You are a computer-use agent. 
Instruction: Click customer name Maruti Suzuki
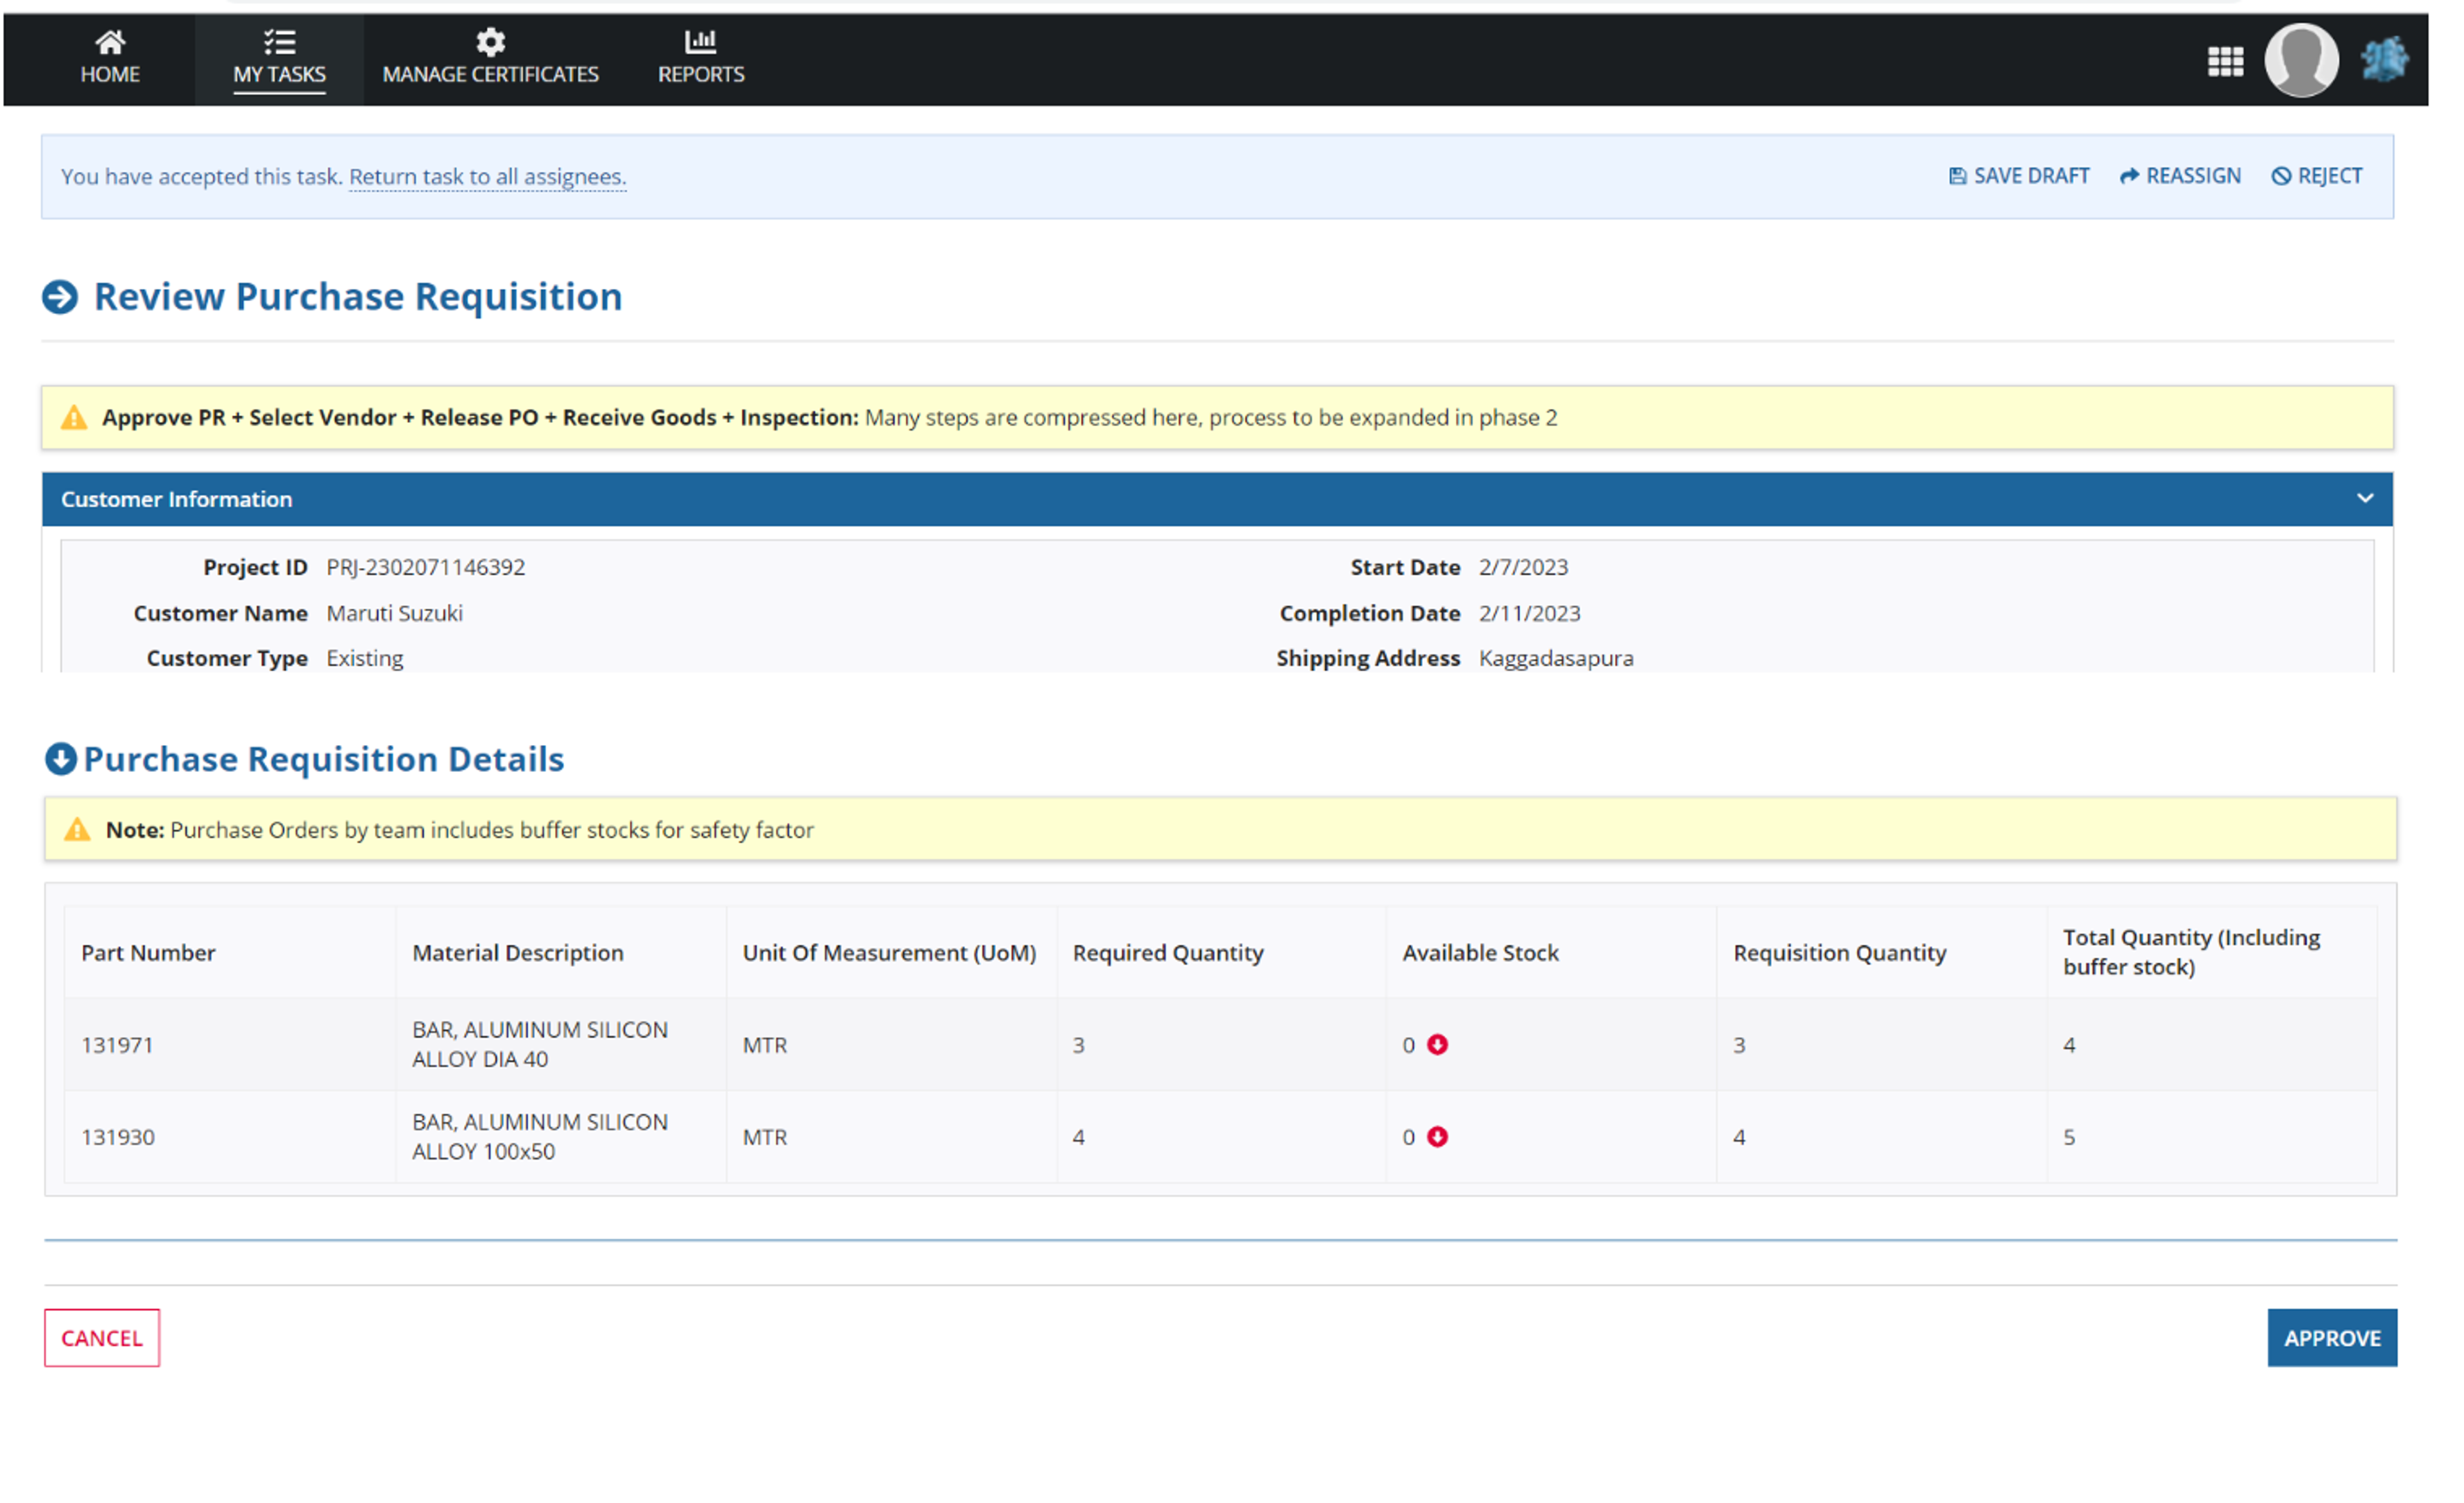[x=394, y=613]
